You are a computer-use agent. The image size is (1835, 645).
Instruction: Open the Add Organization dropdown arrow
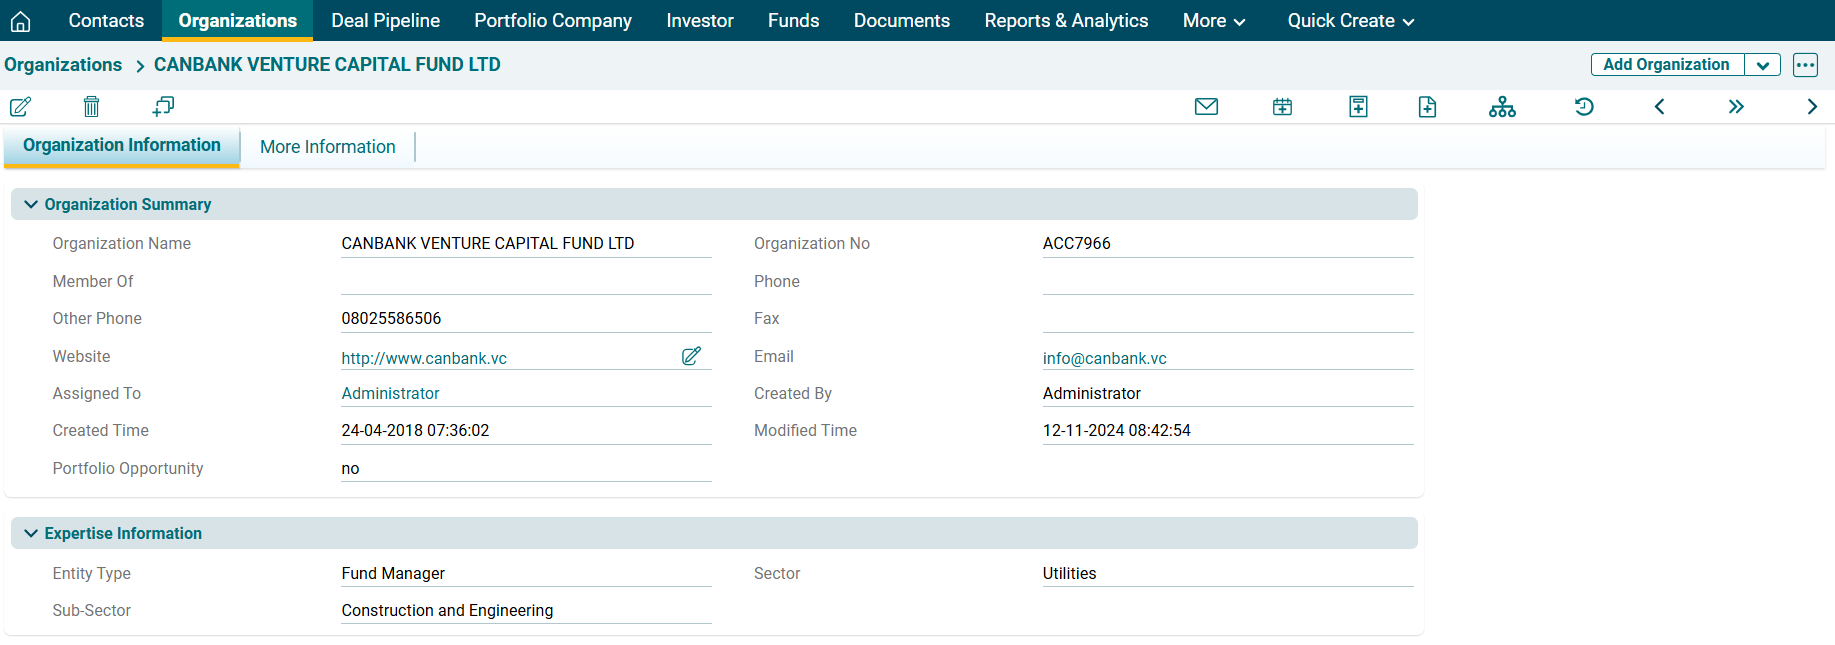[x=1762, y=65]
